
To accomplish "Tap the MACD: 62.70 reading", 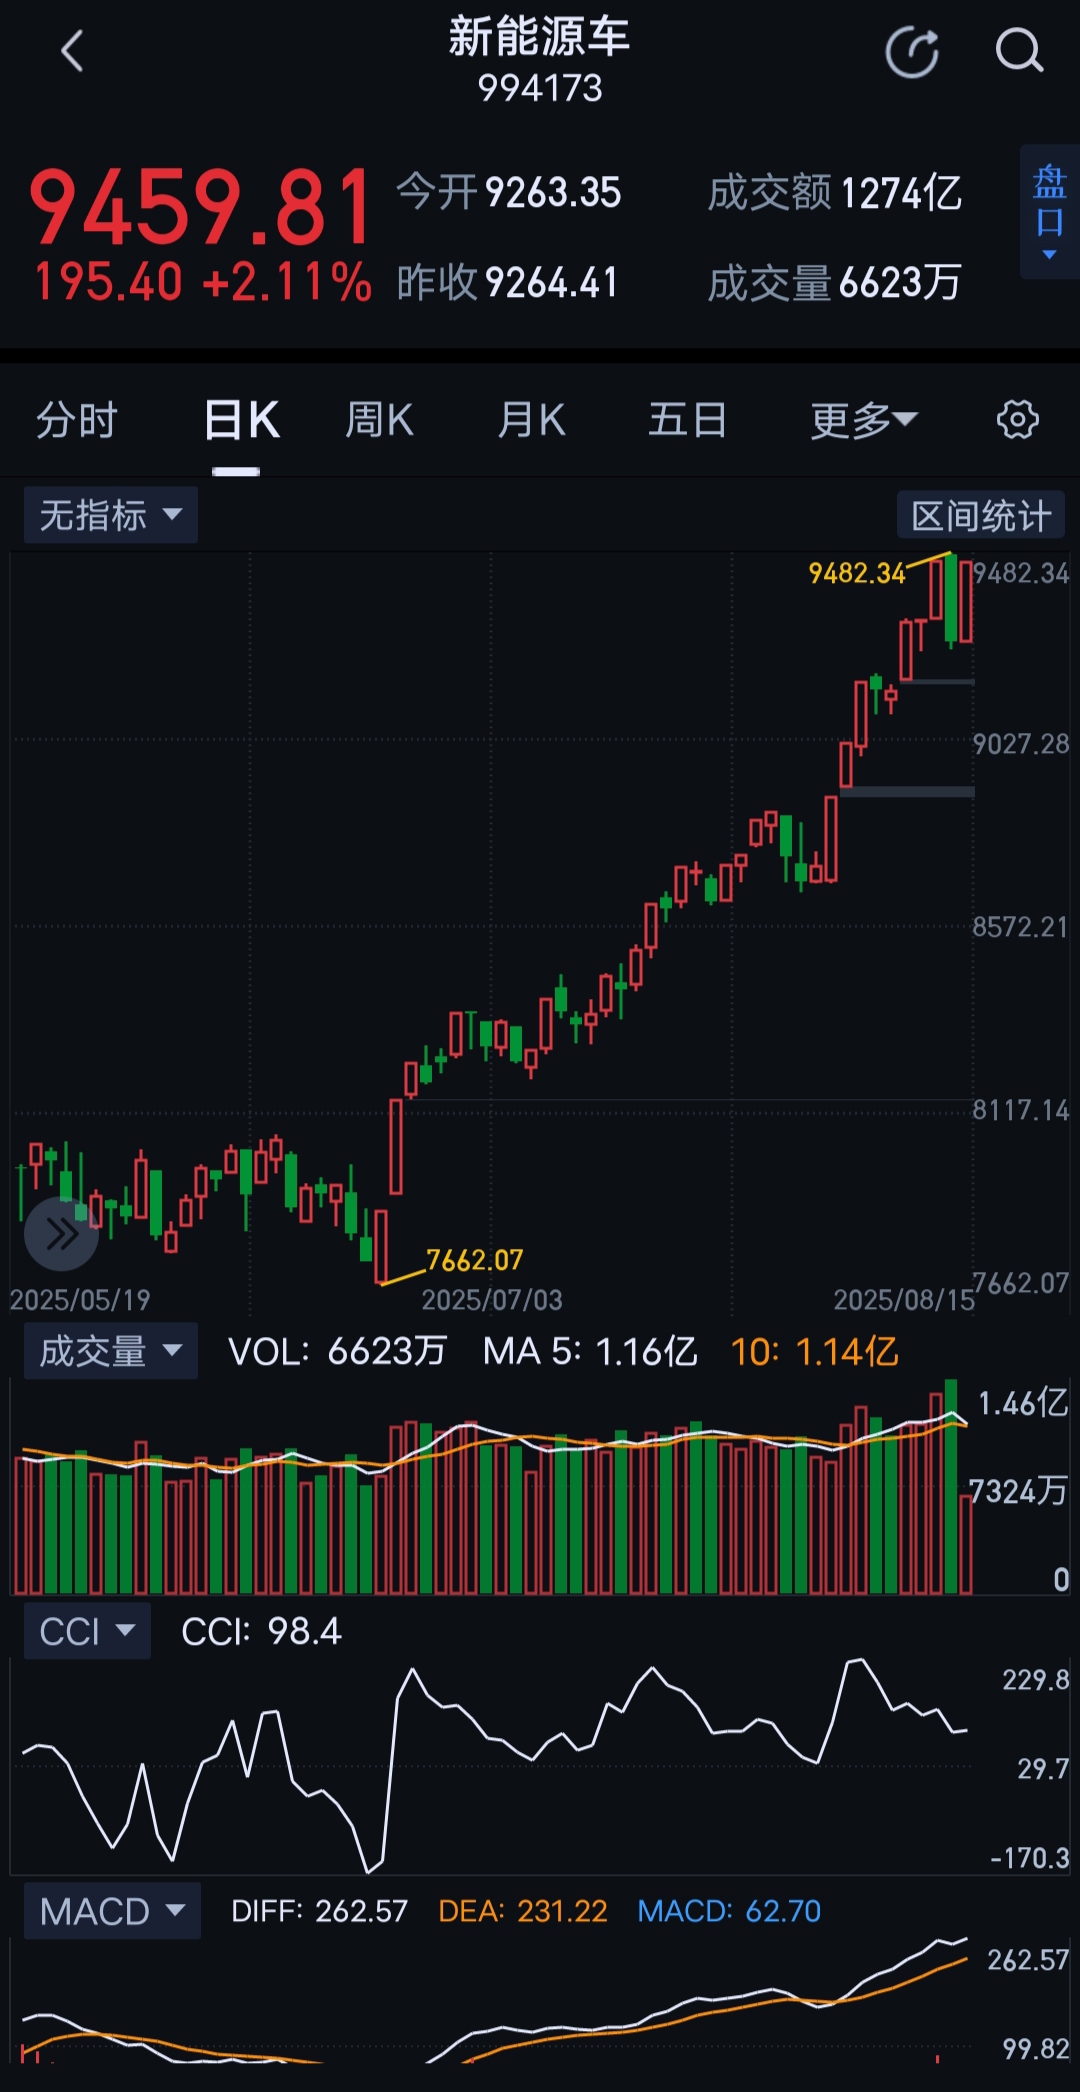I will tap(729, 1911).
